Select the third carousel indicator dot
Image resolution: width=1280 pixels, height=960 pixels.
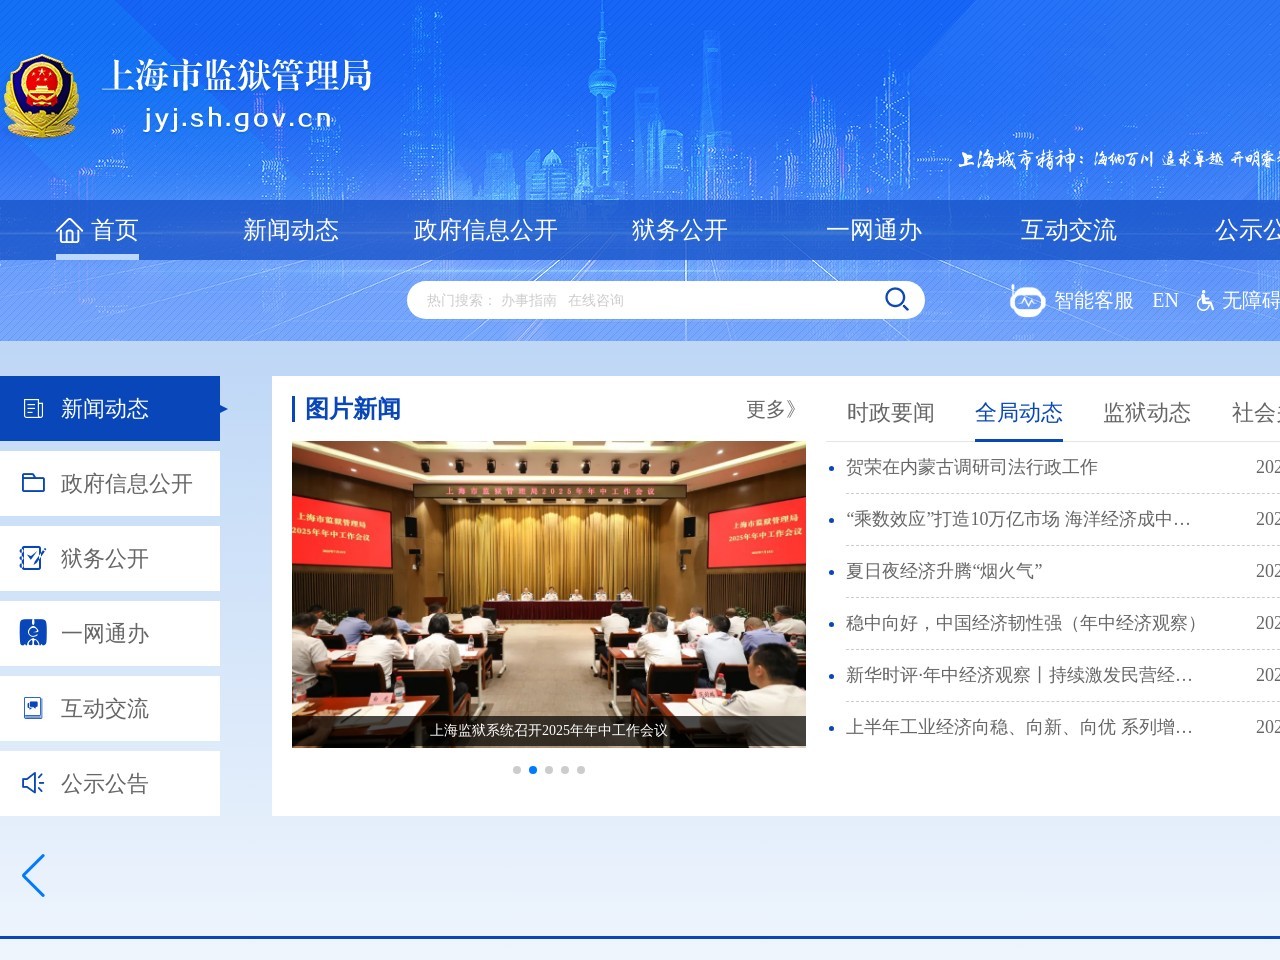(549, 770)
